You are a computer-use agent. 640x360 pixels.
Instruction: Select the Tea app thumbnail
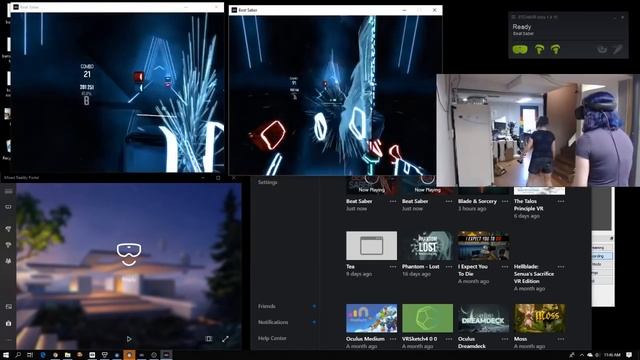[371, 246]
